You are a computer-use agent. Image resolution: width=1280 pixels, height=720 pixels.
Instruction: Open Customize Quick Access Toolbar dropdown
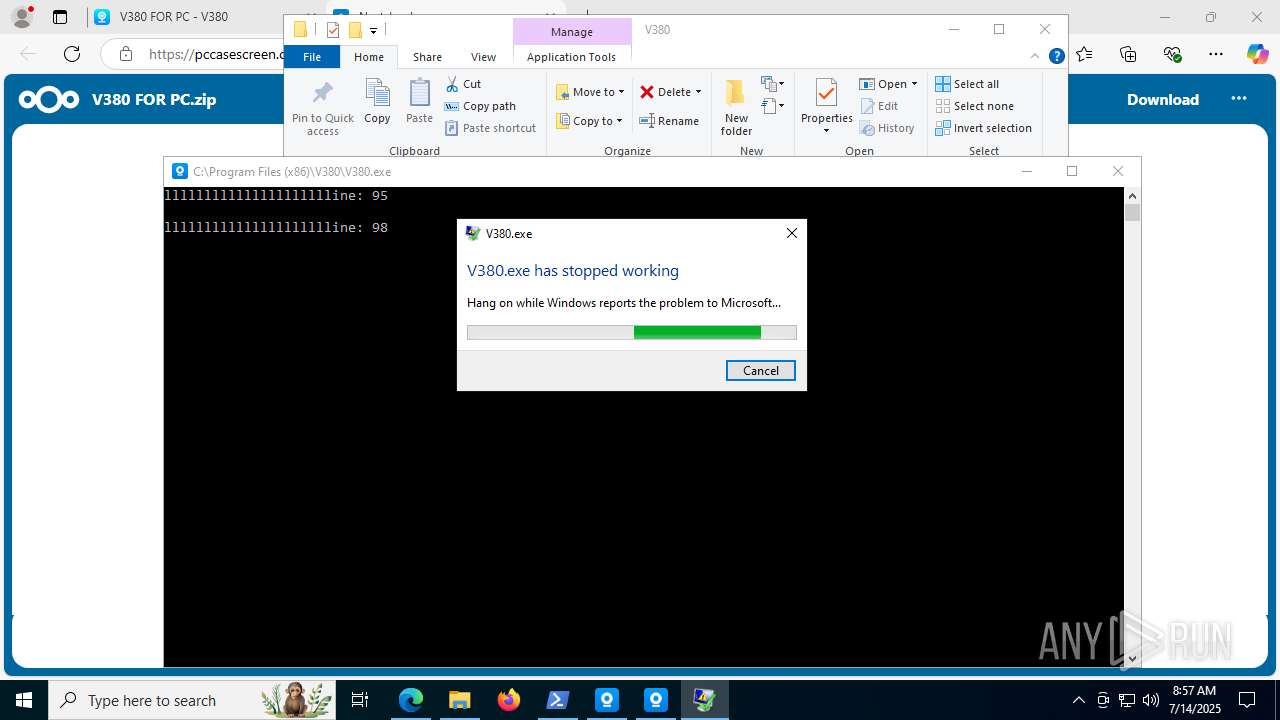click(x=373, y=31)
